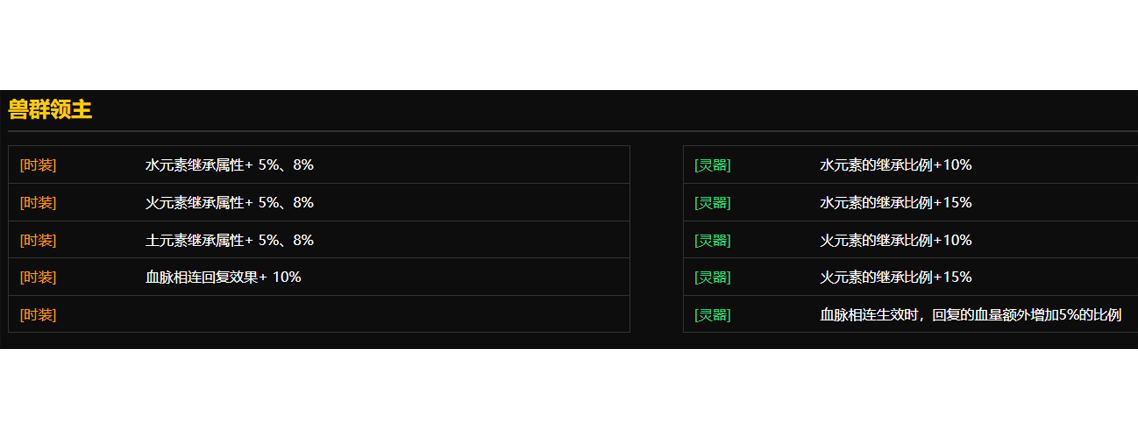Click the [灵器] tag beside 血脉相连生效时

coord(712,315)
